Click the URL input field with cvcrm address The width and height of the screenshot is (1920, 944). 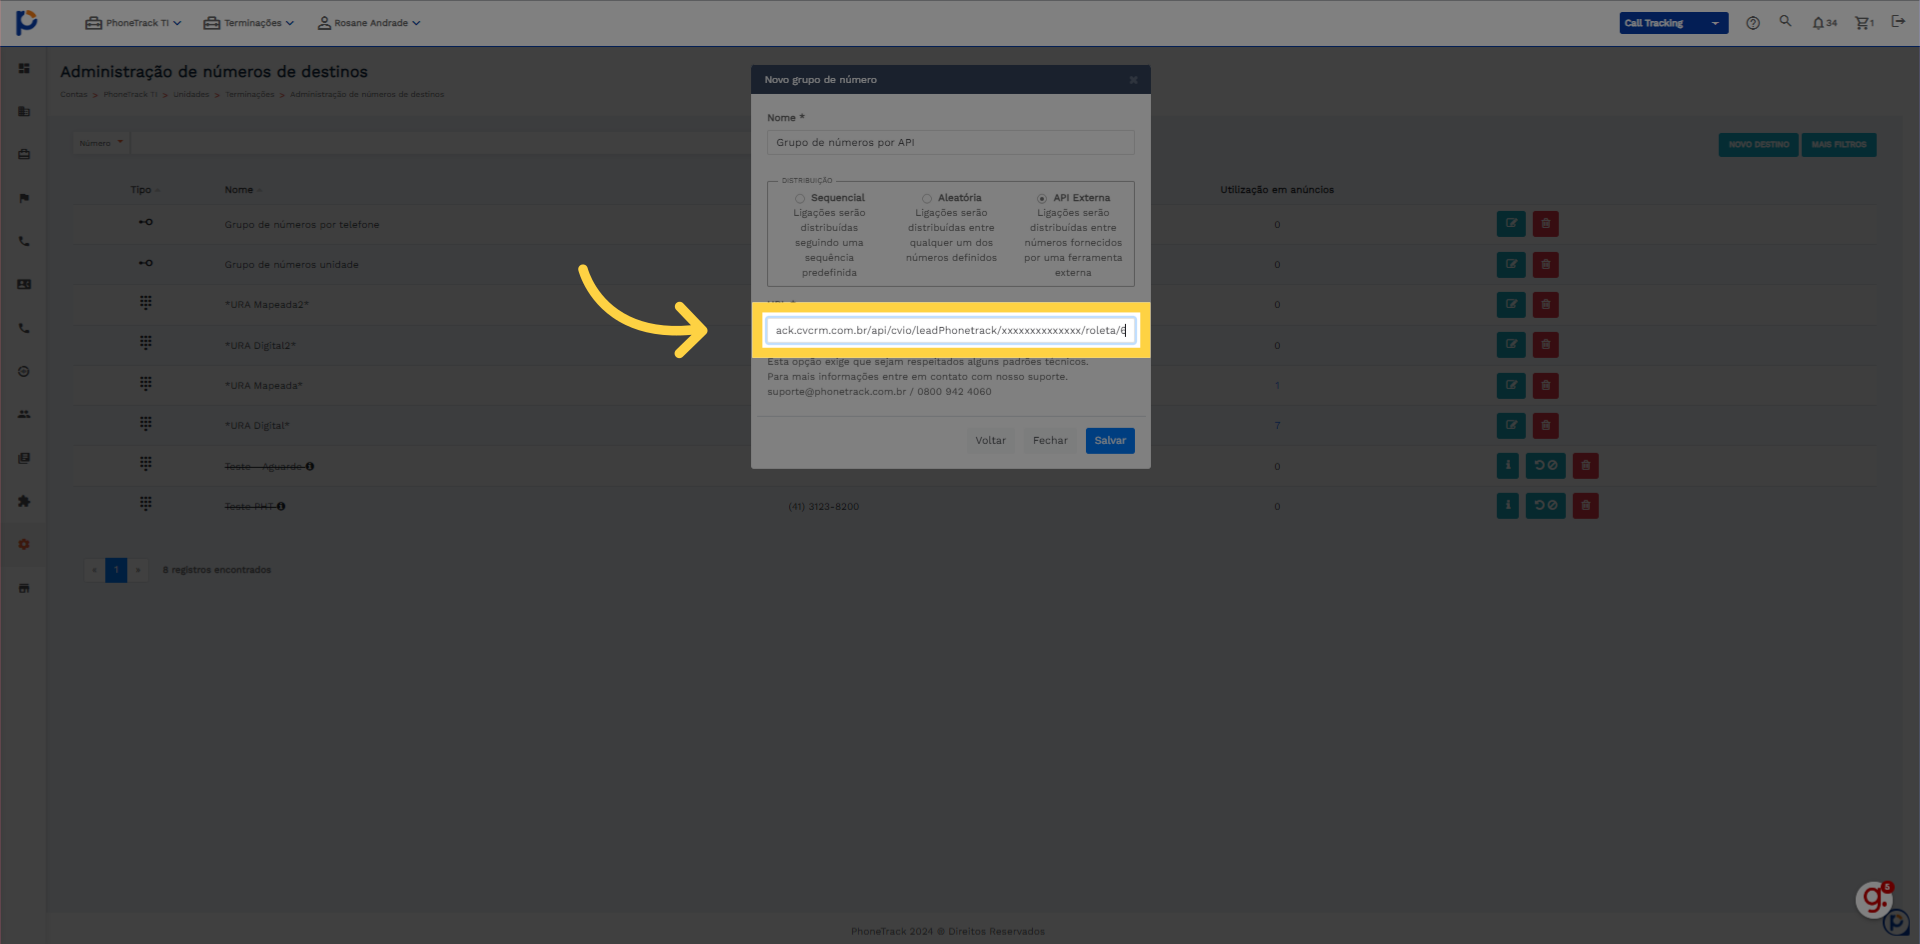point(950,331)
